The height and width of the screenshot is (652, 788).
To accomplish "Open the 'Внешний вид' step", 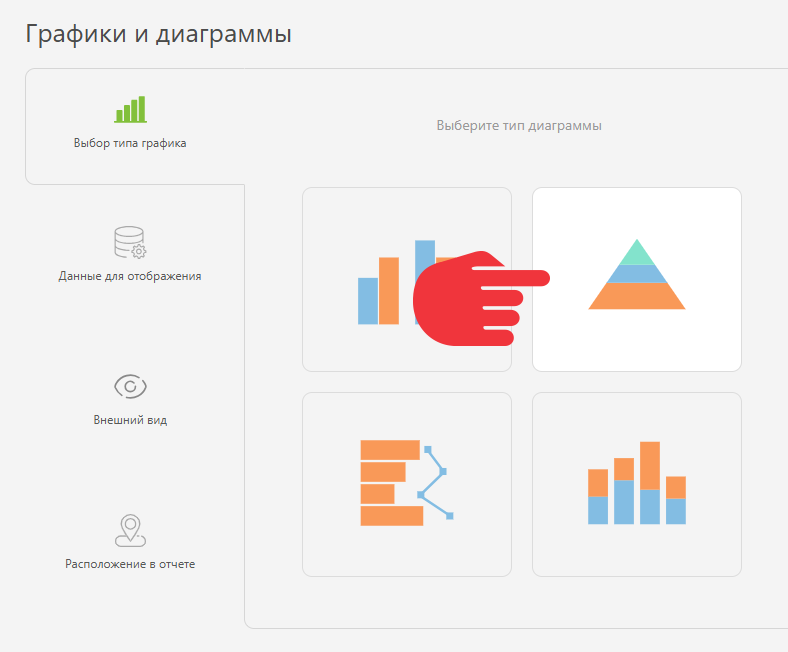I will [130, 420].
